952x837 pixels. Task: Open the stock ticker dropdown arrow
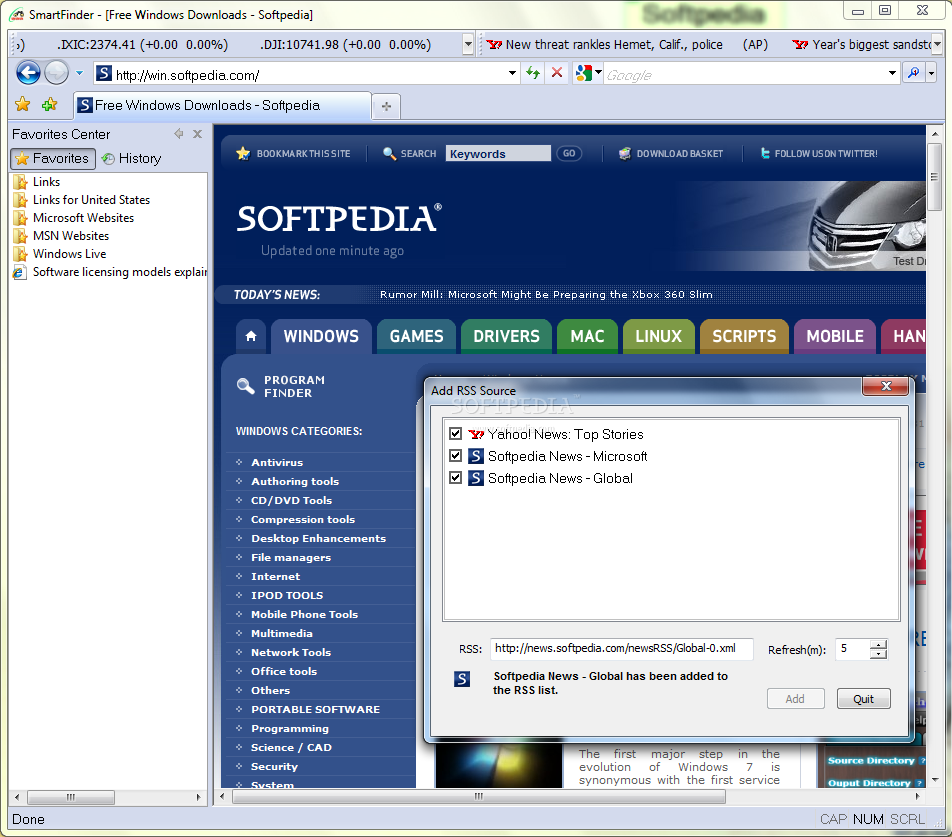point(468,44)
